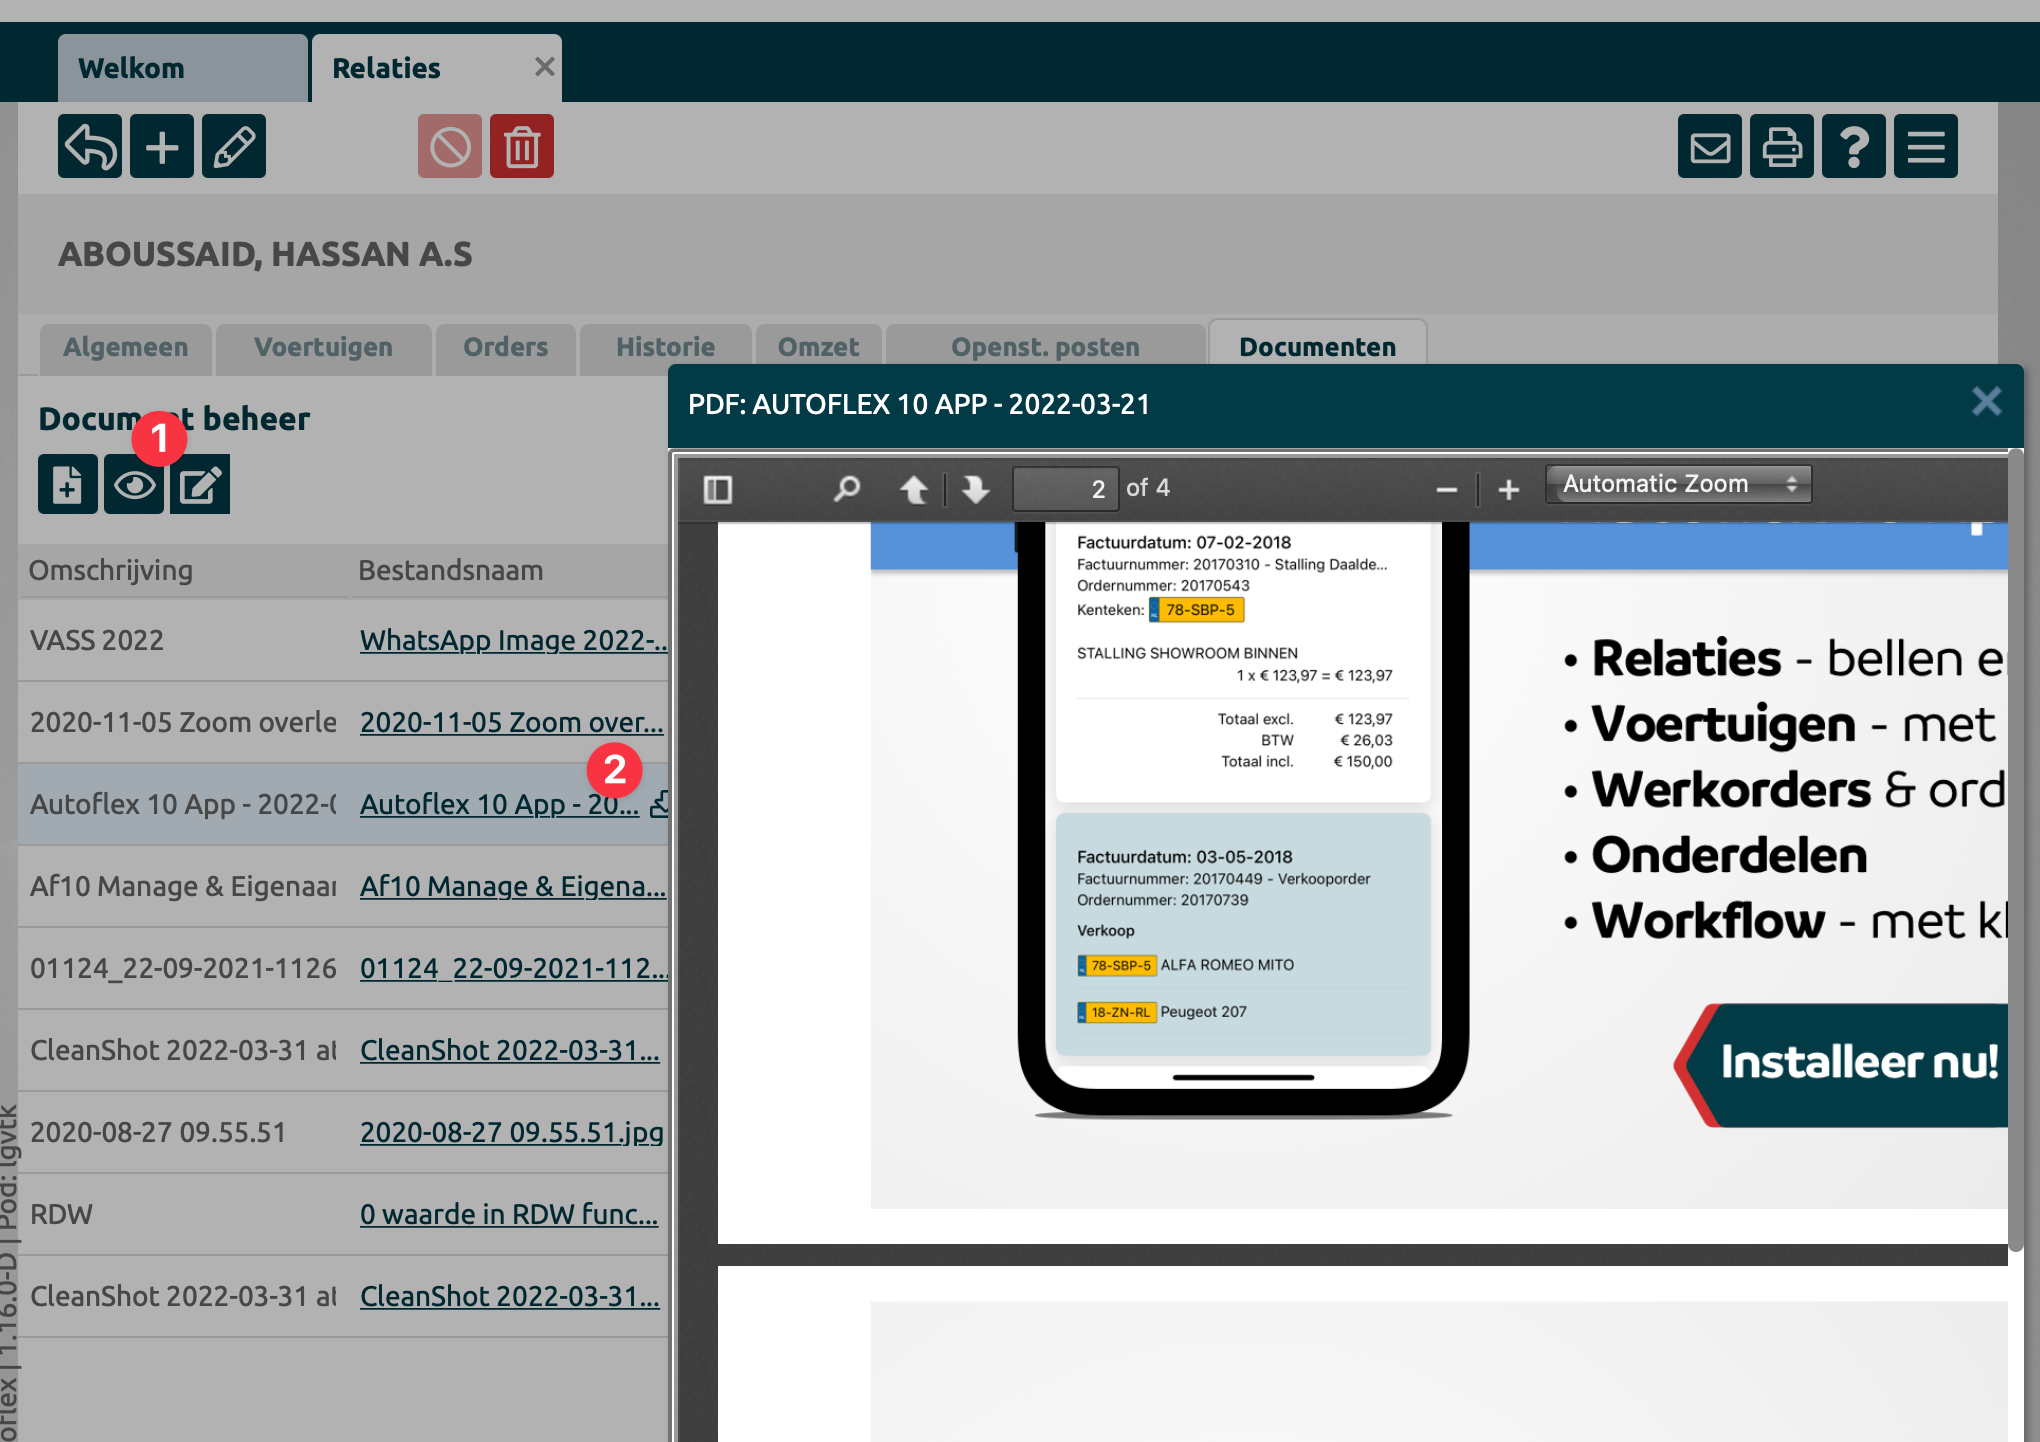The width and height of the screenshot is (2040, 1442).
Task: Click the add document icon
Action: [x=68, y=485]
